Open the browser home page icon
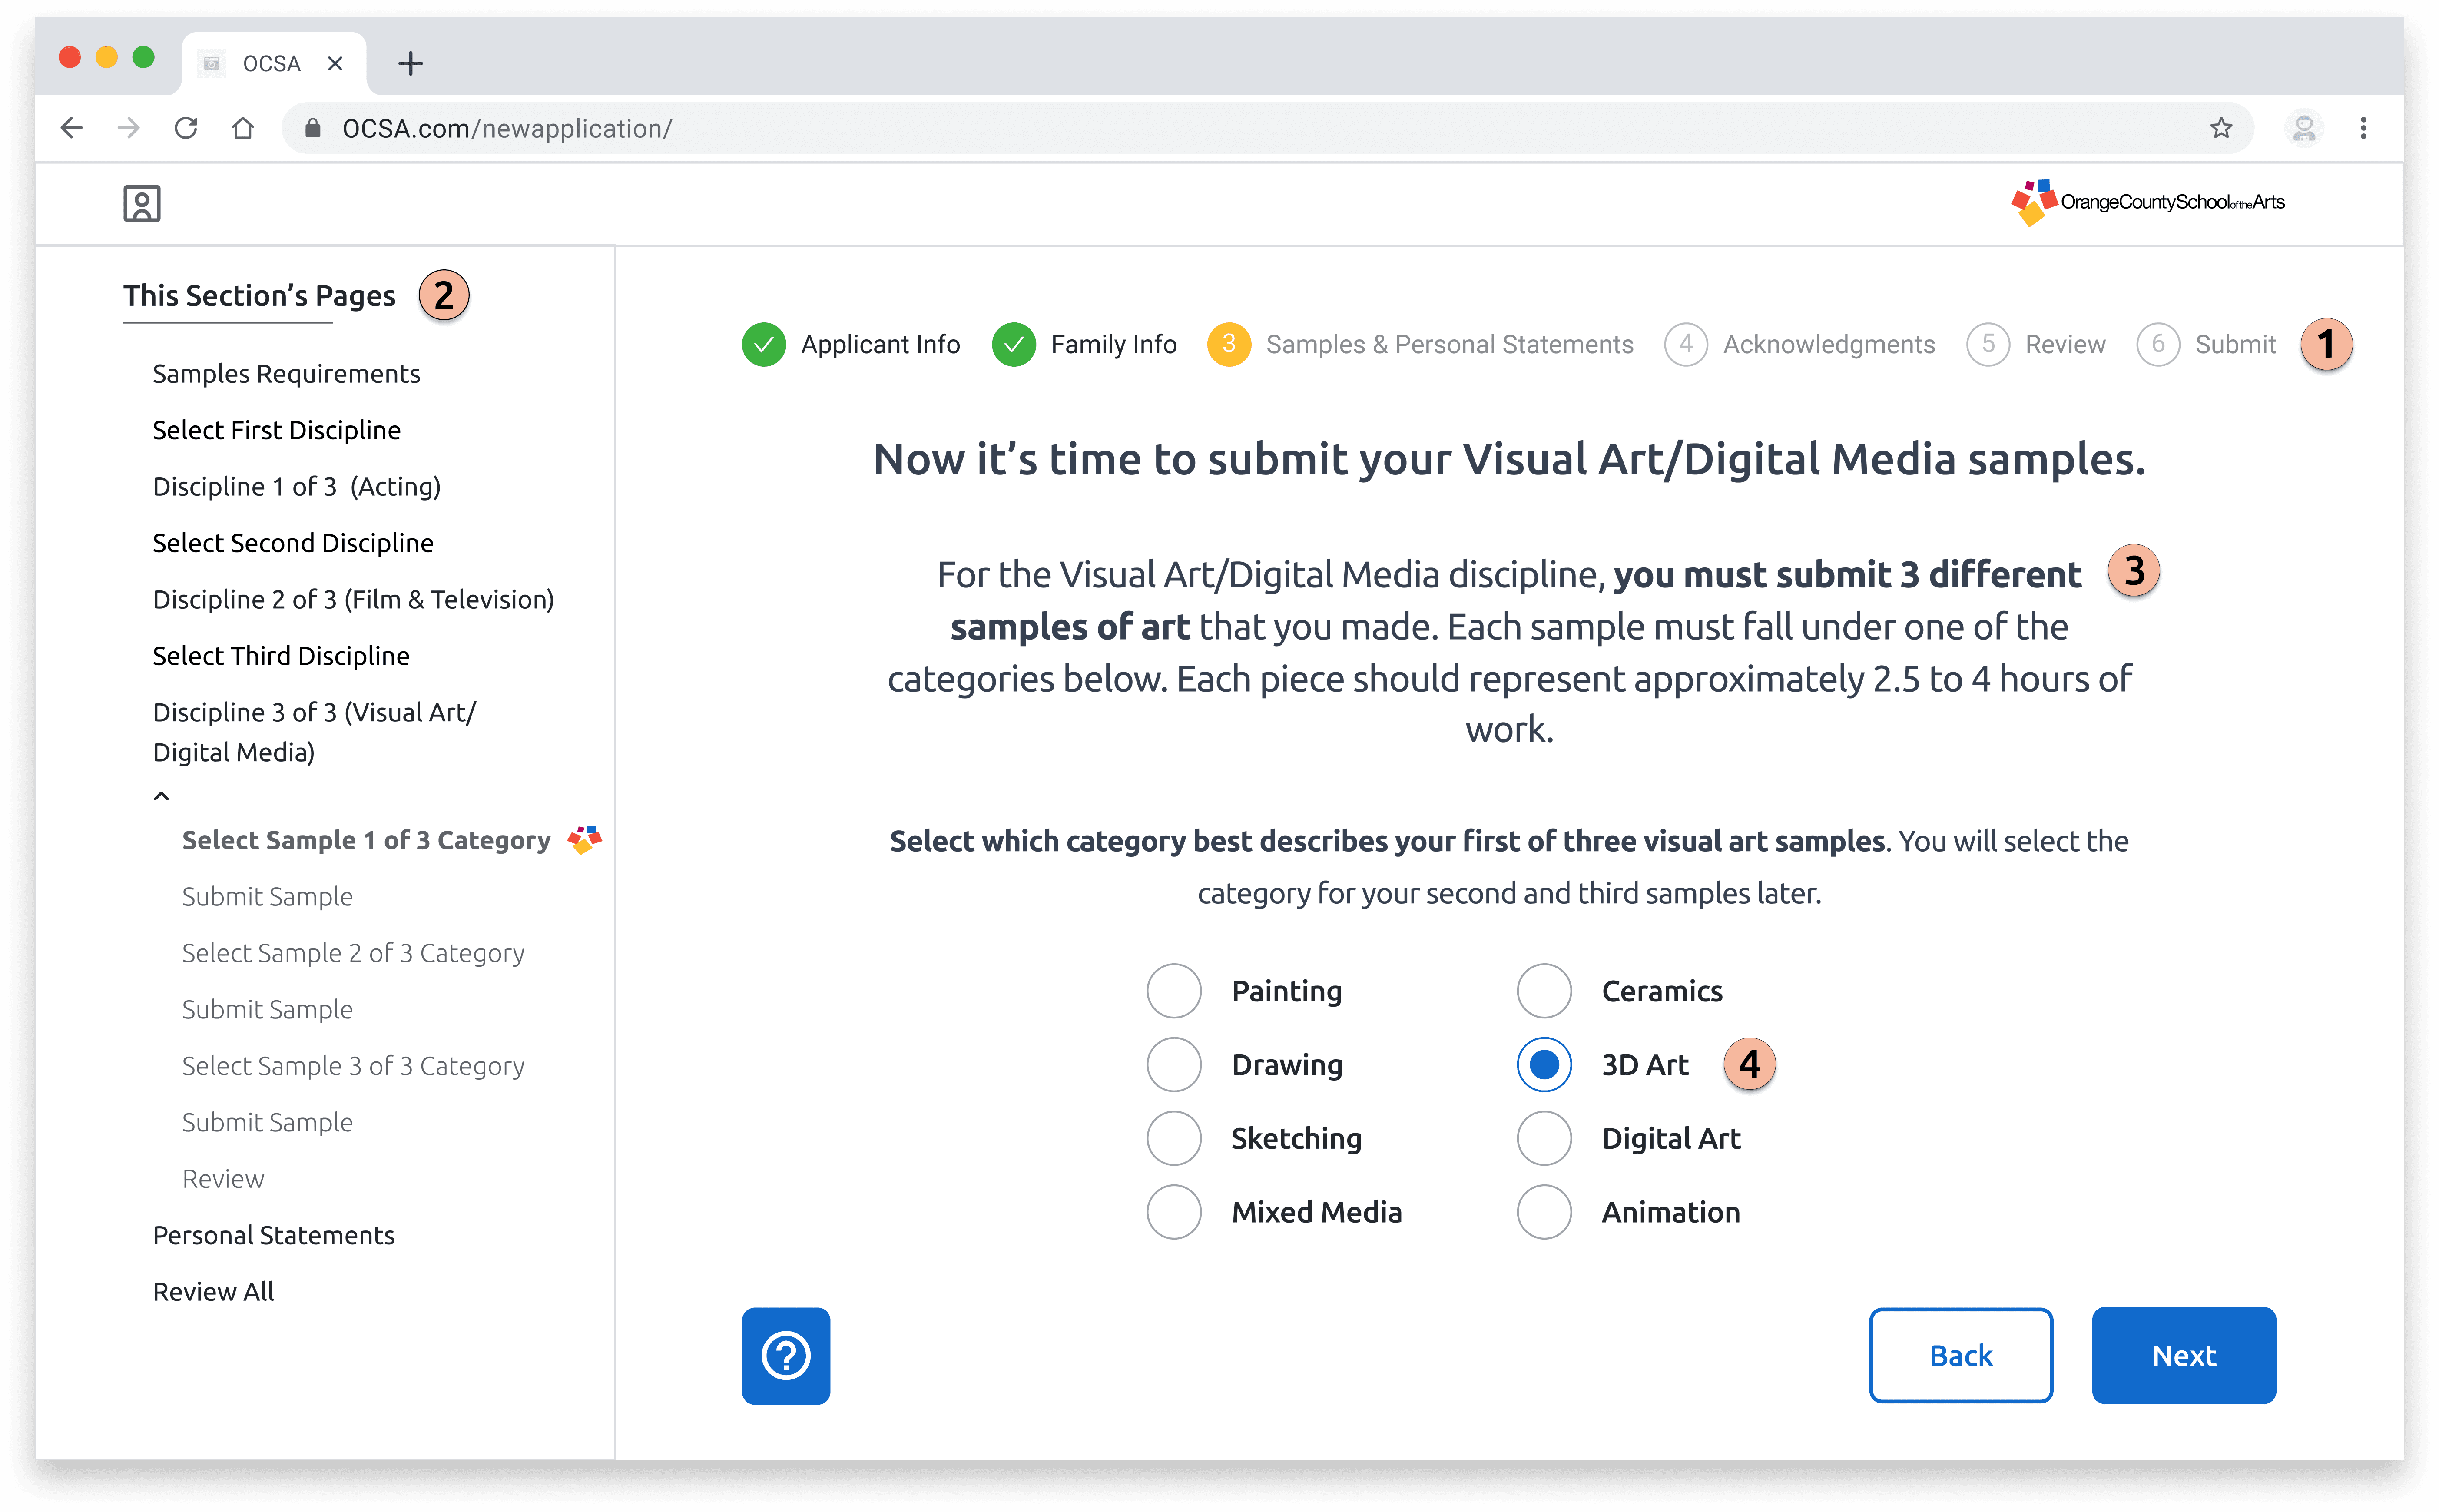Image resolution: width=2439 pixels, height=1512 pixels. coord(243,128)
